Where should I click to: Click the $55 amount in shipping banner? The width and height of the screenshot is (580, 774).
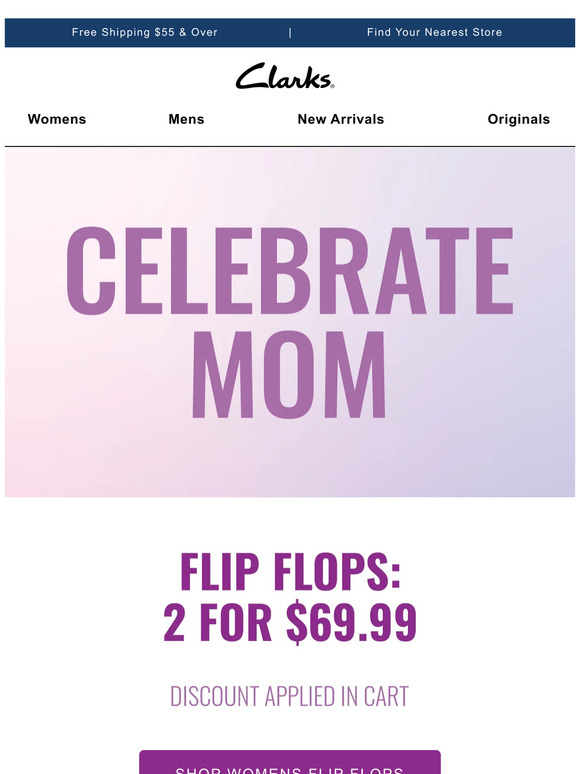pos(164,32)
